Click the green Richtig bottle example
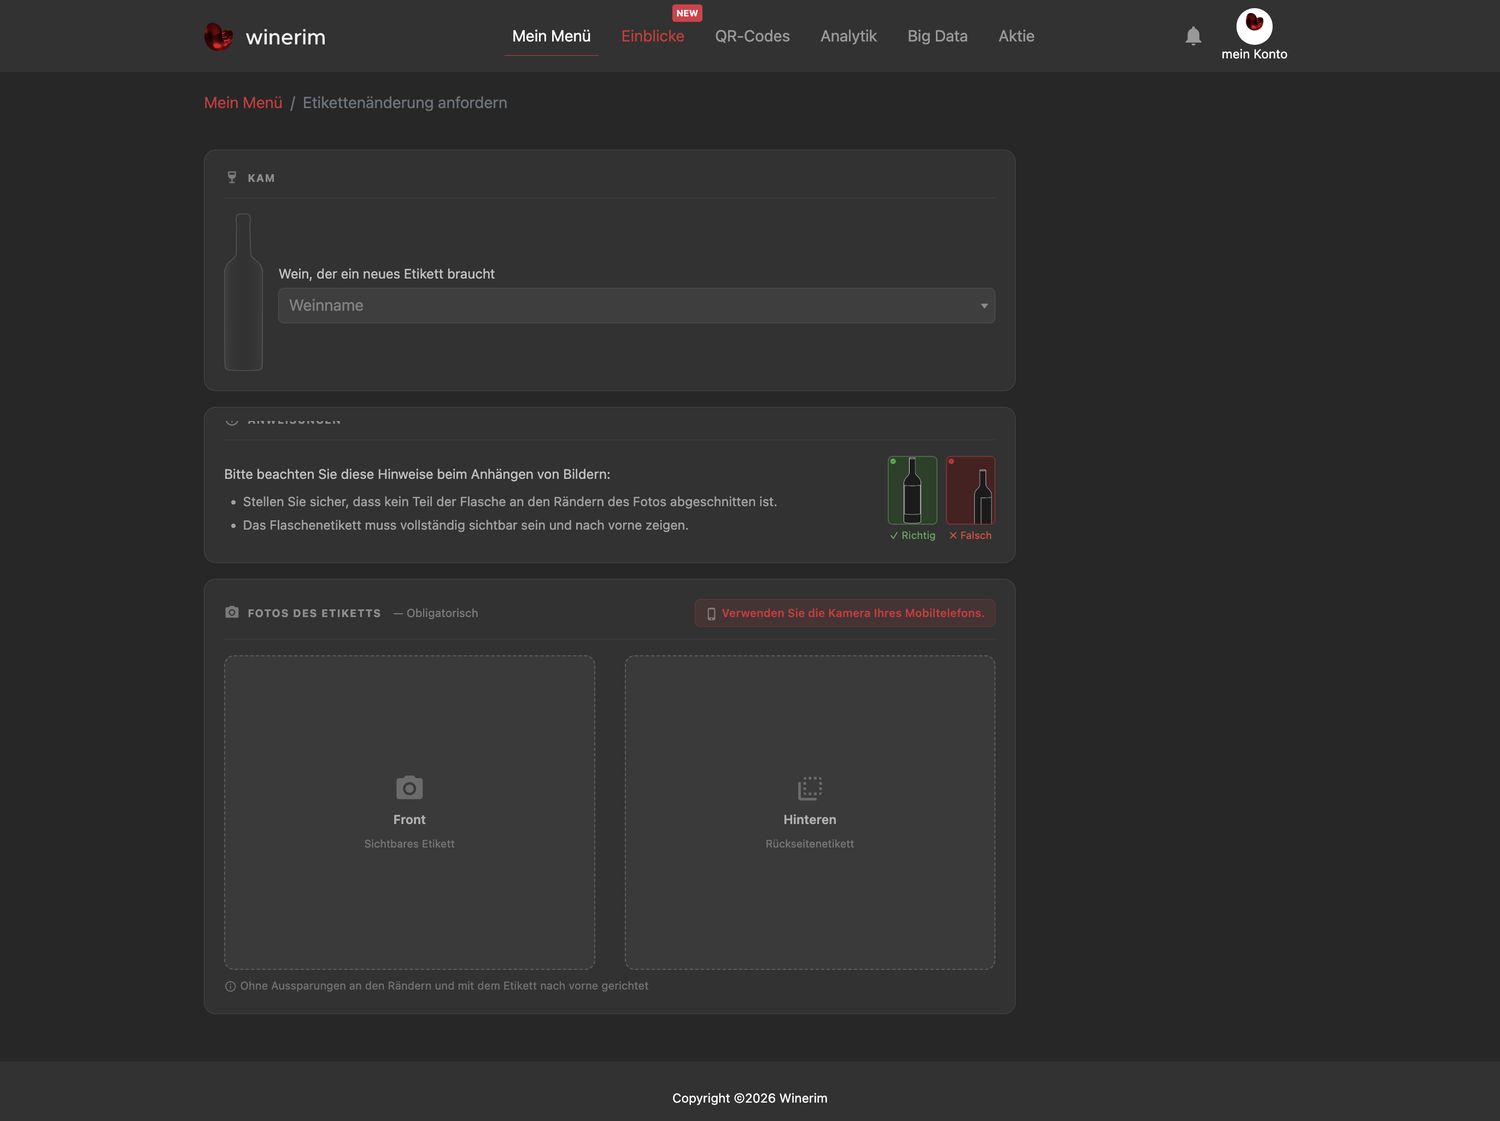Screen dimensions: 1500x1121 click(912, 490)
